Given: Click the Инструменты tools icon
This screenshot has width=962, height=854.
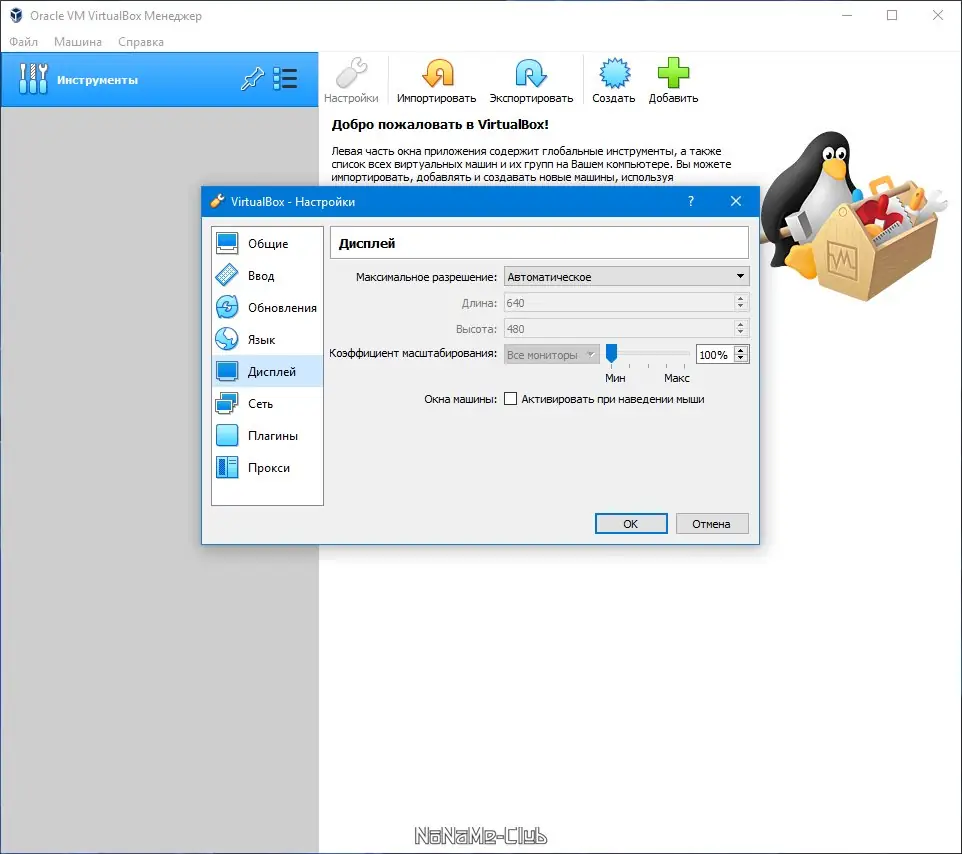Looking at the screenshot, I should click(x=33, y=79).
